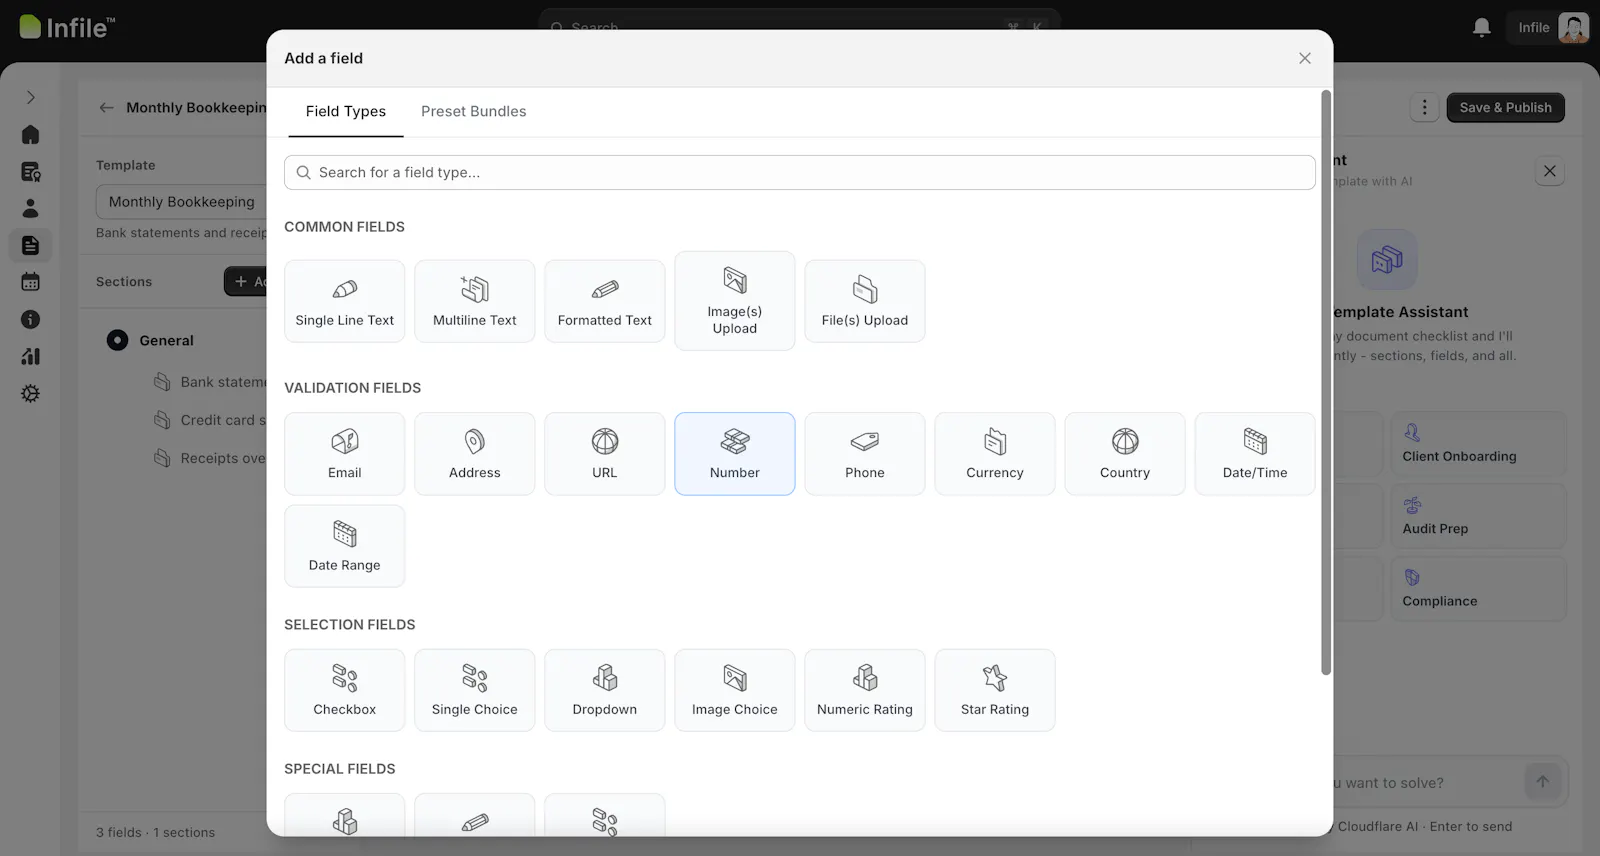The height and width of the screenshot is (856, 1600).
Task: Switch to the Preset Bundles tab
Action: click(x=473, y=111)
